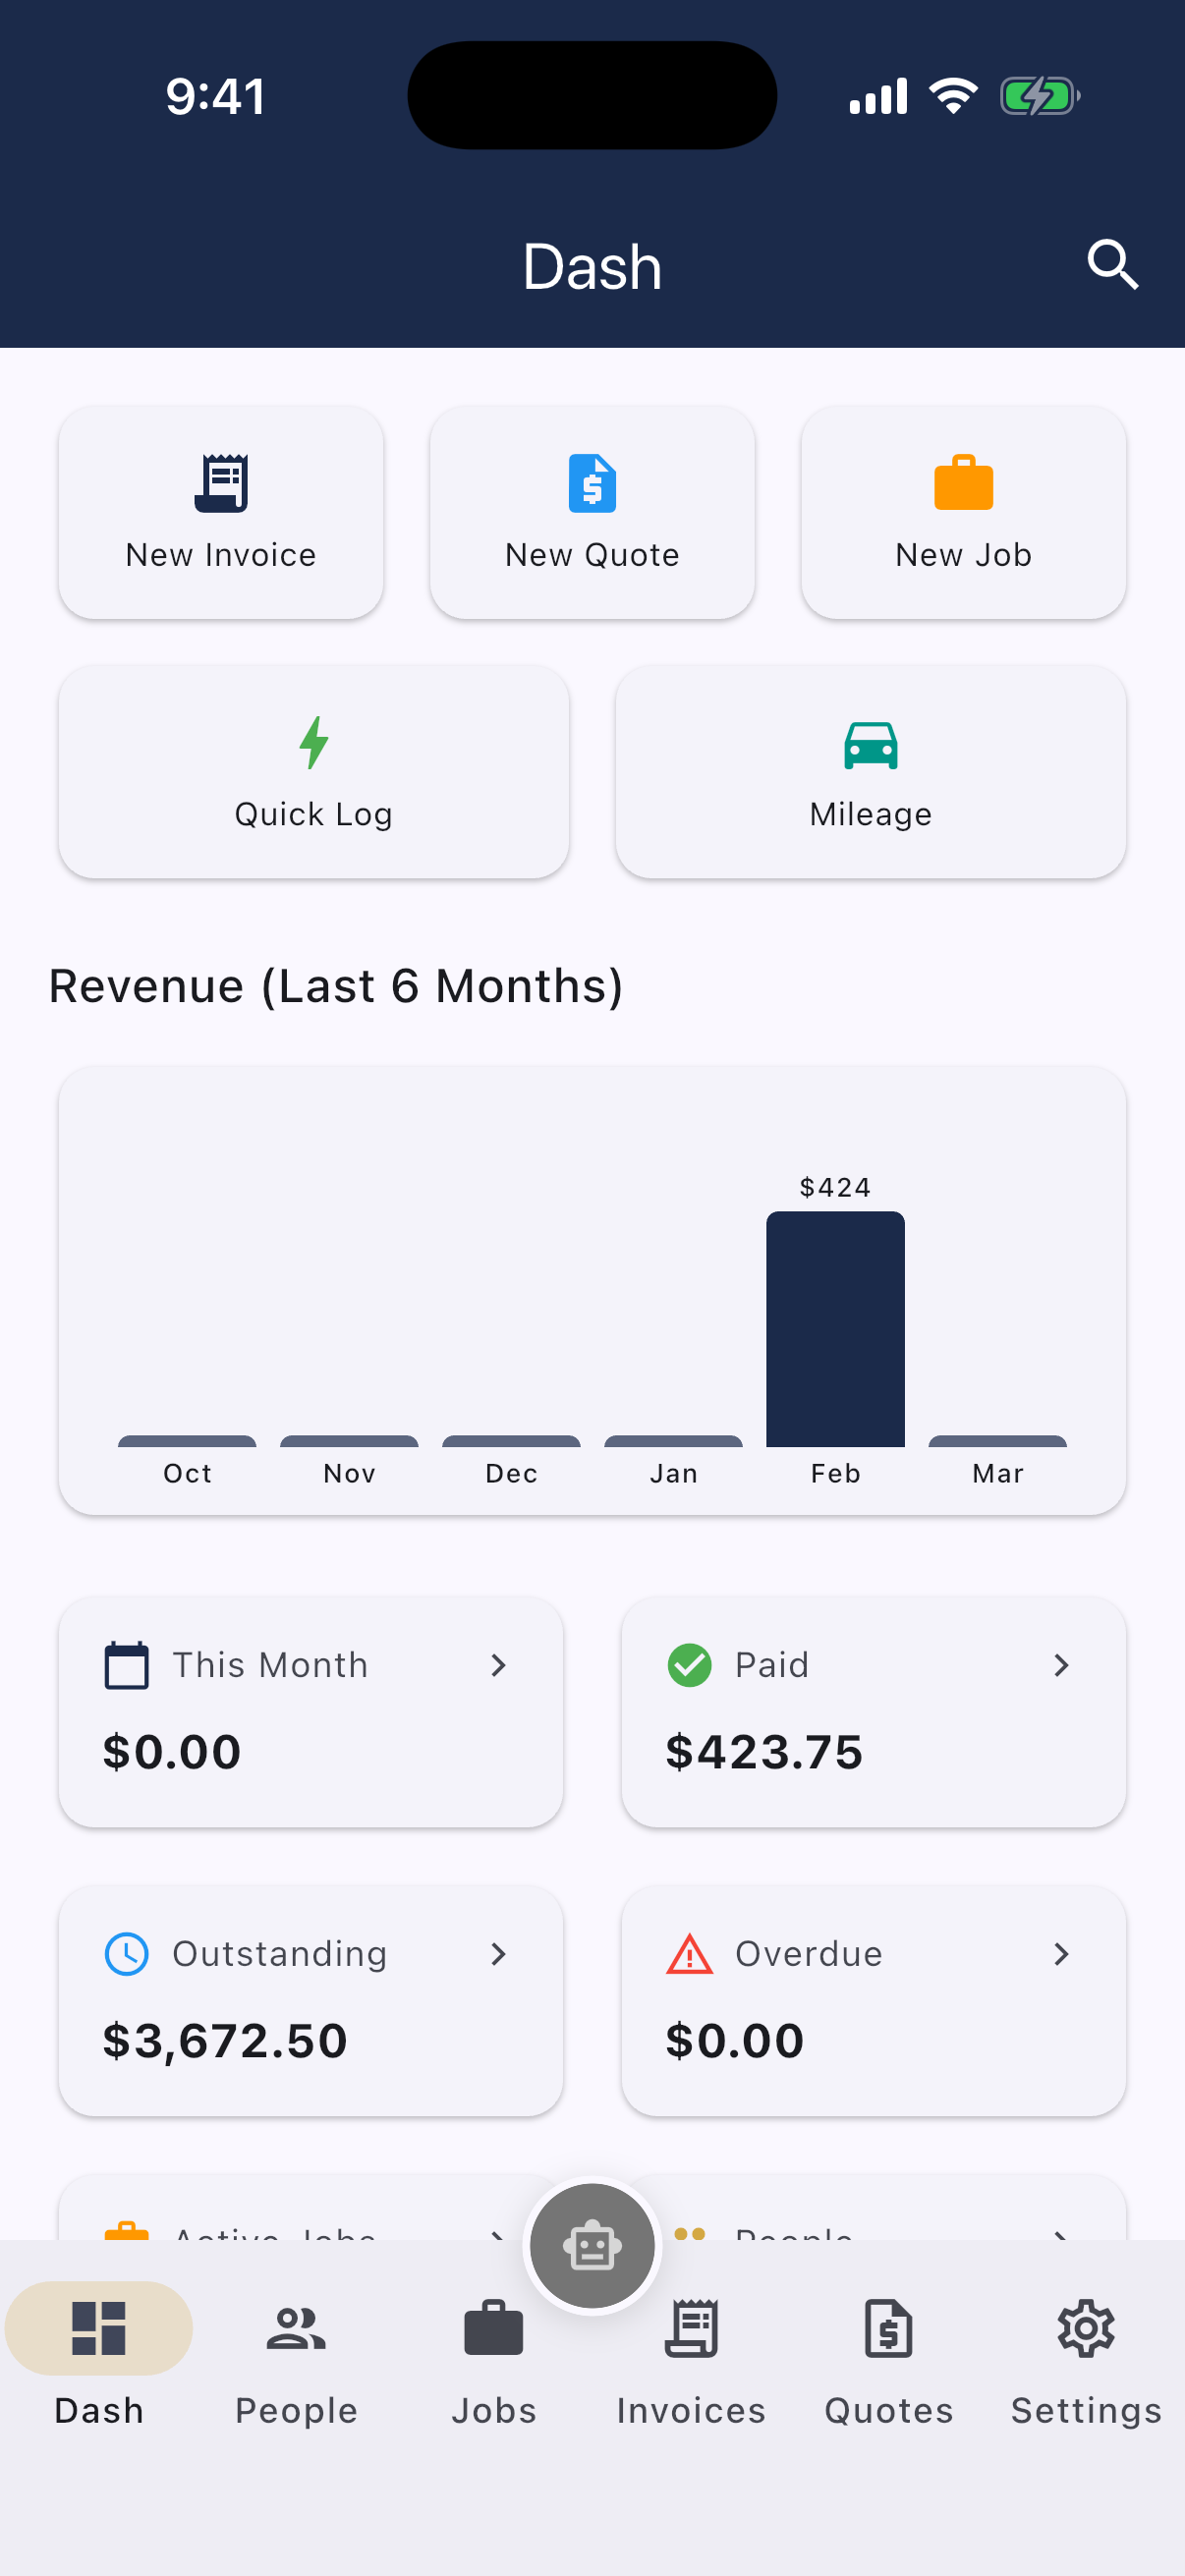Tap the $423.75 paid amount
Viewport: 1185px width, 2576px height.
click(x=764, y=1752)
